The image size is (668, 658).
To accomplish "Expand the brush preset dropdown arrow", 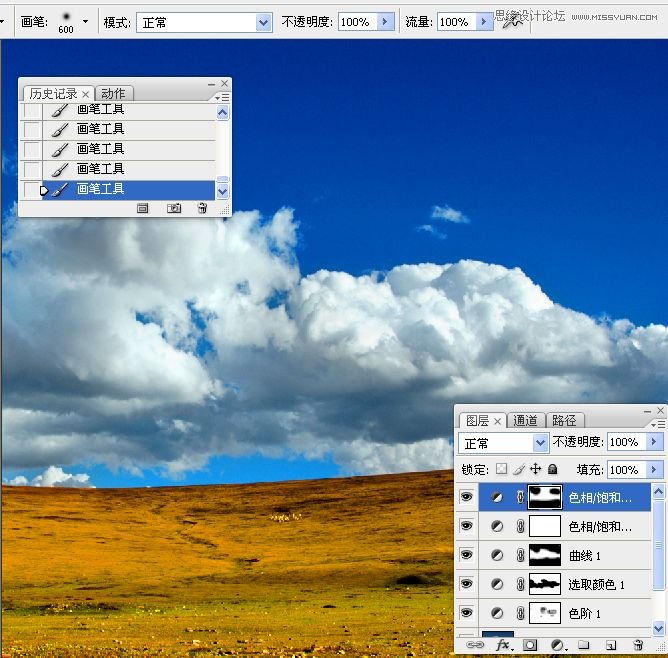I will tap(86, 21).
